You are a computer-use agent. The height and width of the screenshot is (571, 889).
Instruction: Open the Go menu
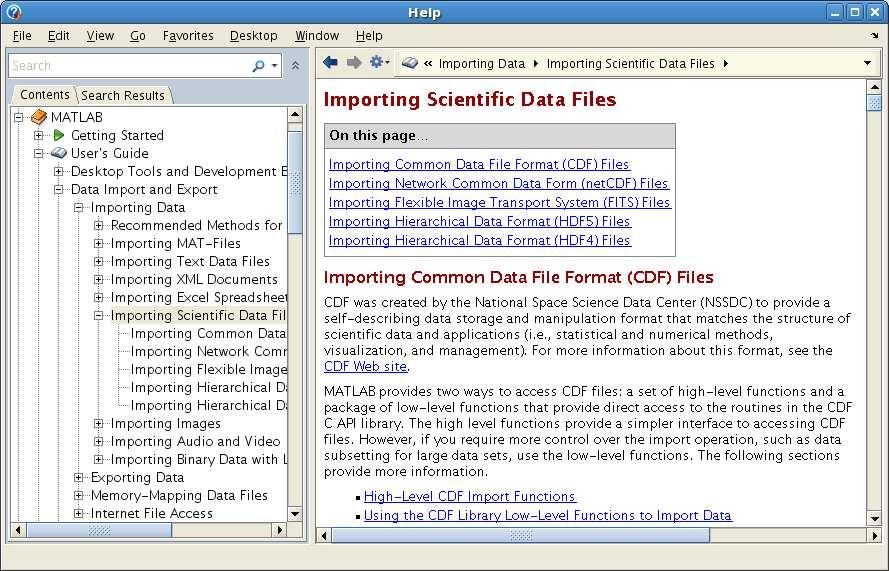point(138,36)
